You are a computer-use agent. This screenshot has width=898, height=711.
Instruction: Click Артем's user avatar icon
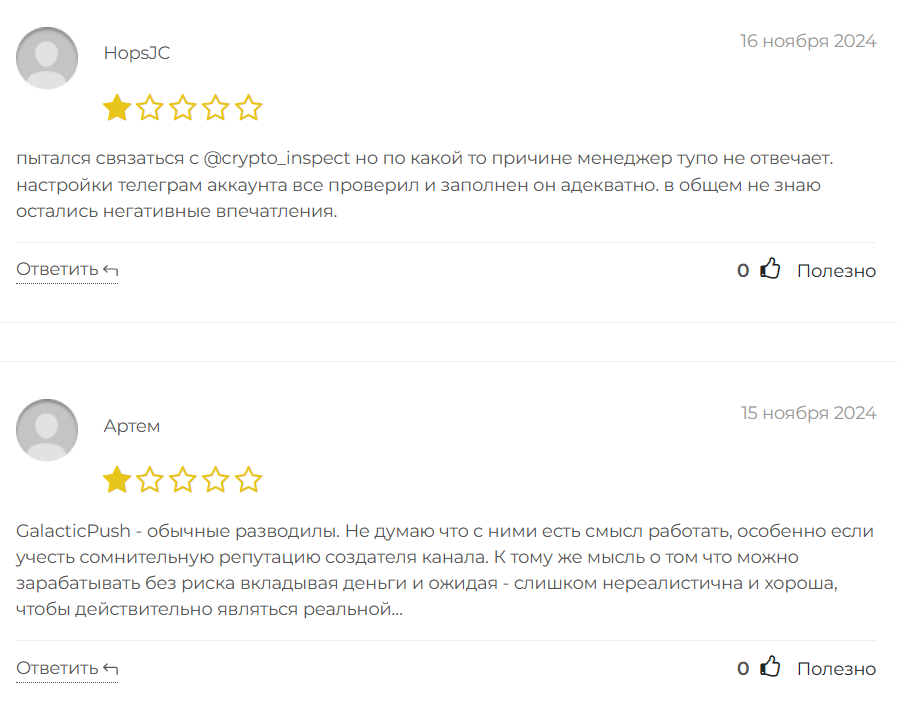47,430
